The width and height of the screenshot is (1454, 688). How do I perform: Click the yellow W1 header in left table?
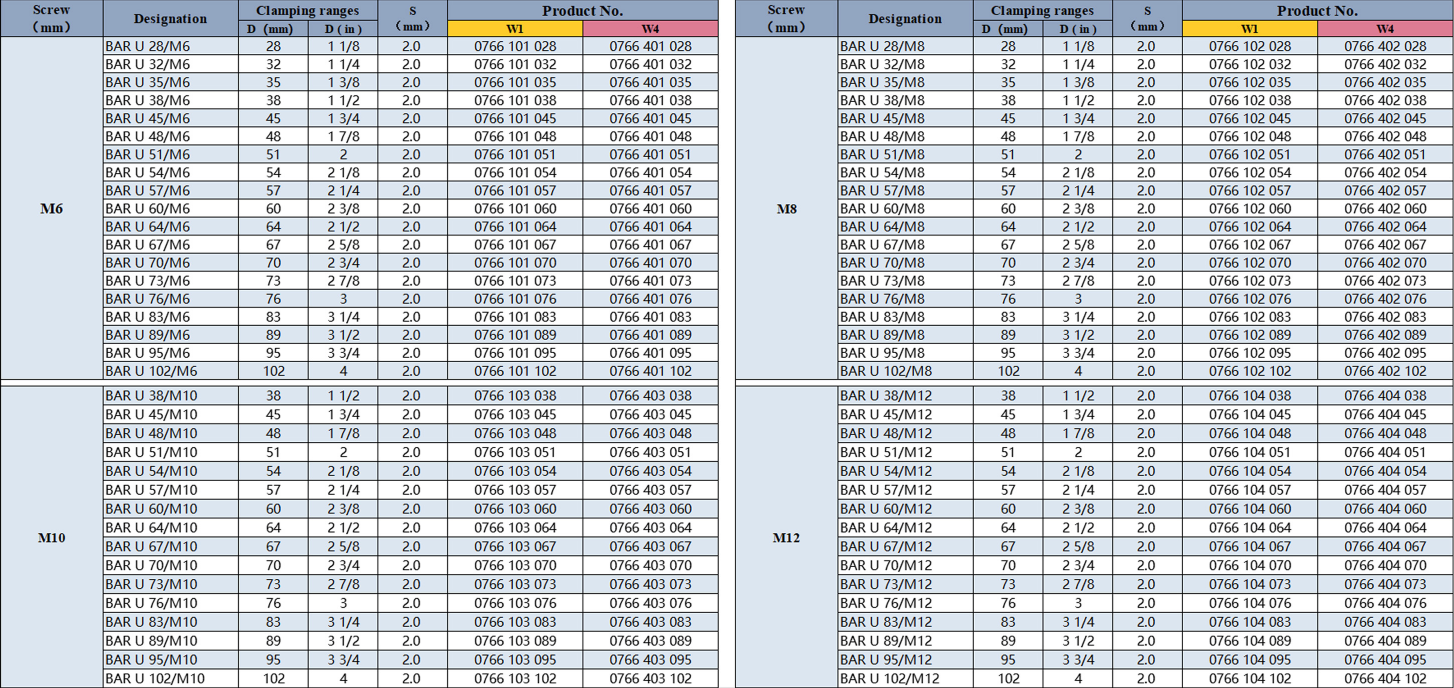[514, 29]
